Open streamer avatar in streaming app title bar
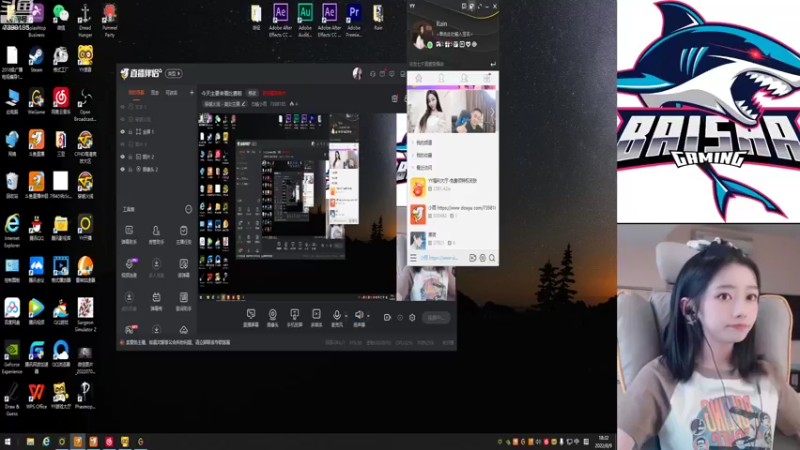This screenshot has height=450, width=800. tap(358, 73)
